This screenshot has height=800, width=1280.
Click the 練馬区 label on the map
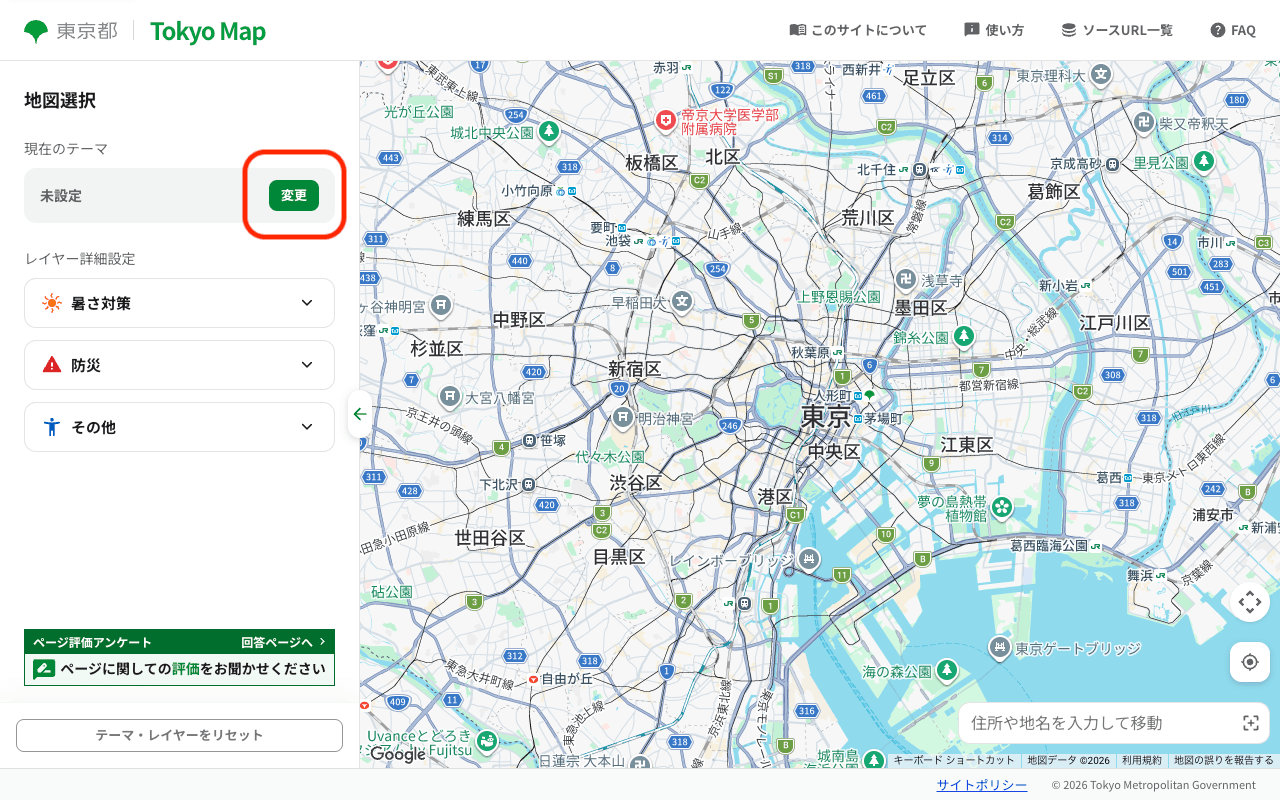pos(484,218)
